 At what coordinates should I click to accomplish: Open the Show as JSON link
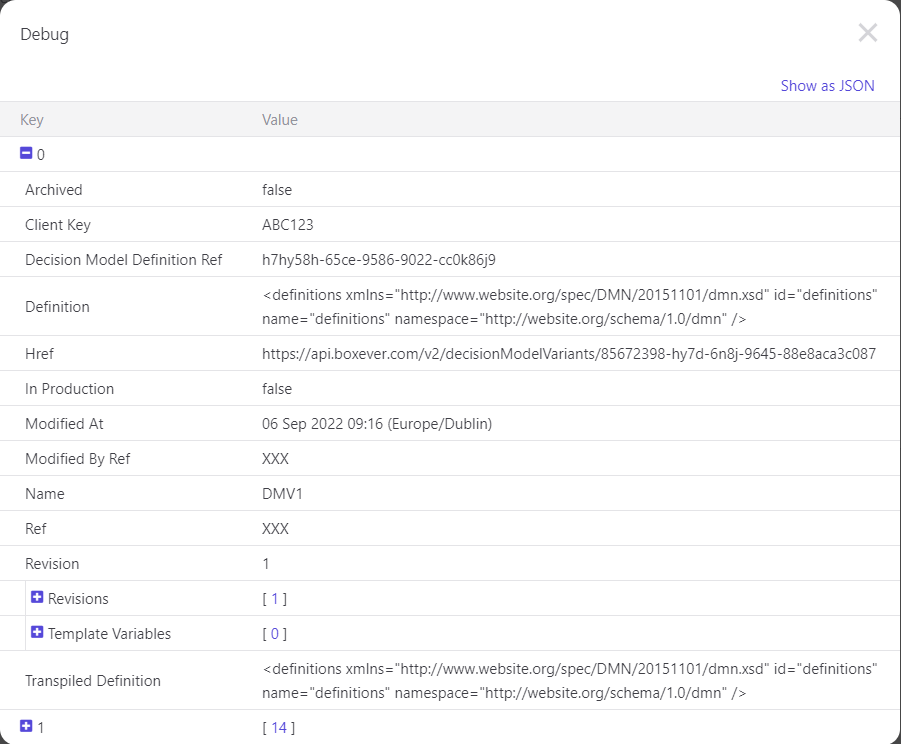827,86
